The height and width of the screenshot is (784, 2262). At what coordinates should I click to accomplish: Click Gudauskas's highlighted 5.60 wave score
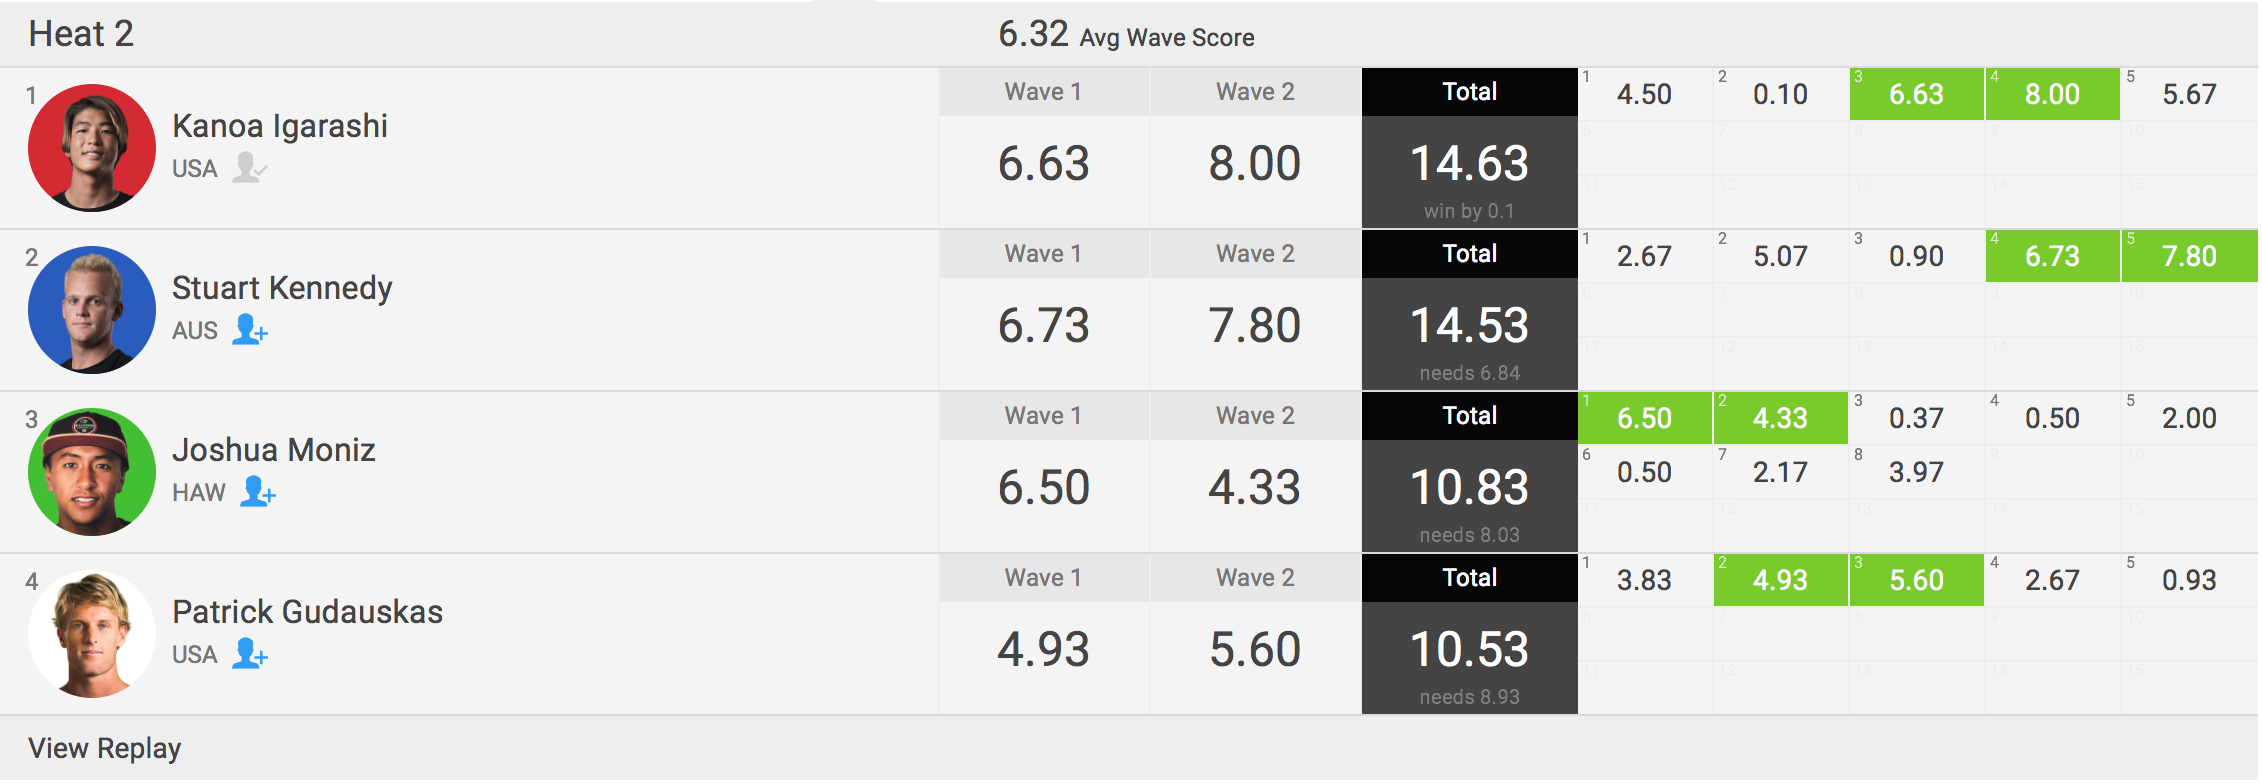pyautogui.click(x=1916, y=580)
